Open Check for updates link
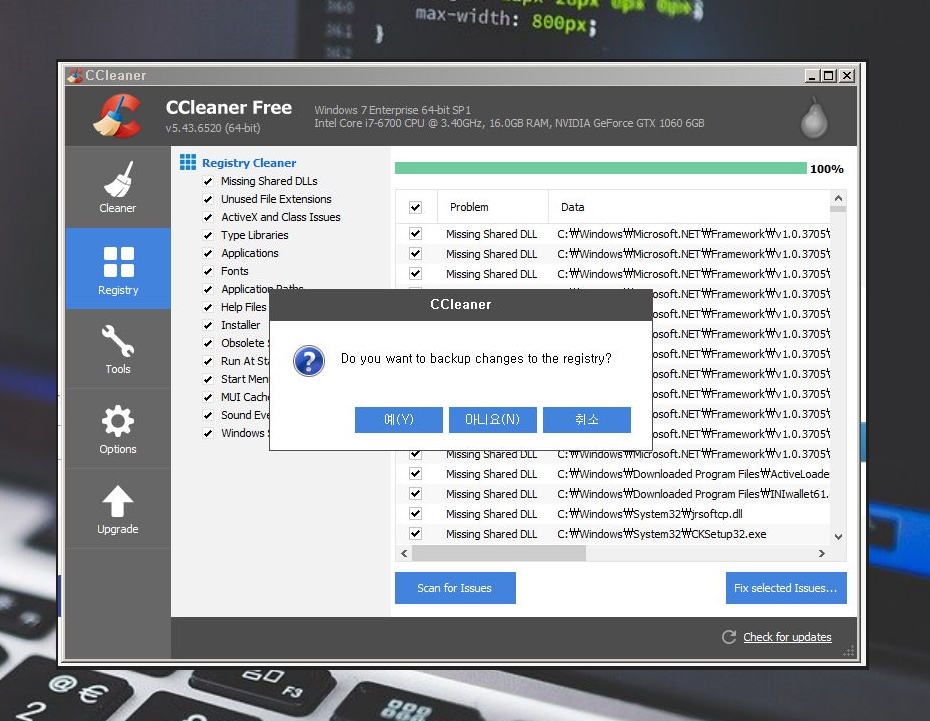 point(787,637)
